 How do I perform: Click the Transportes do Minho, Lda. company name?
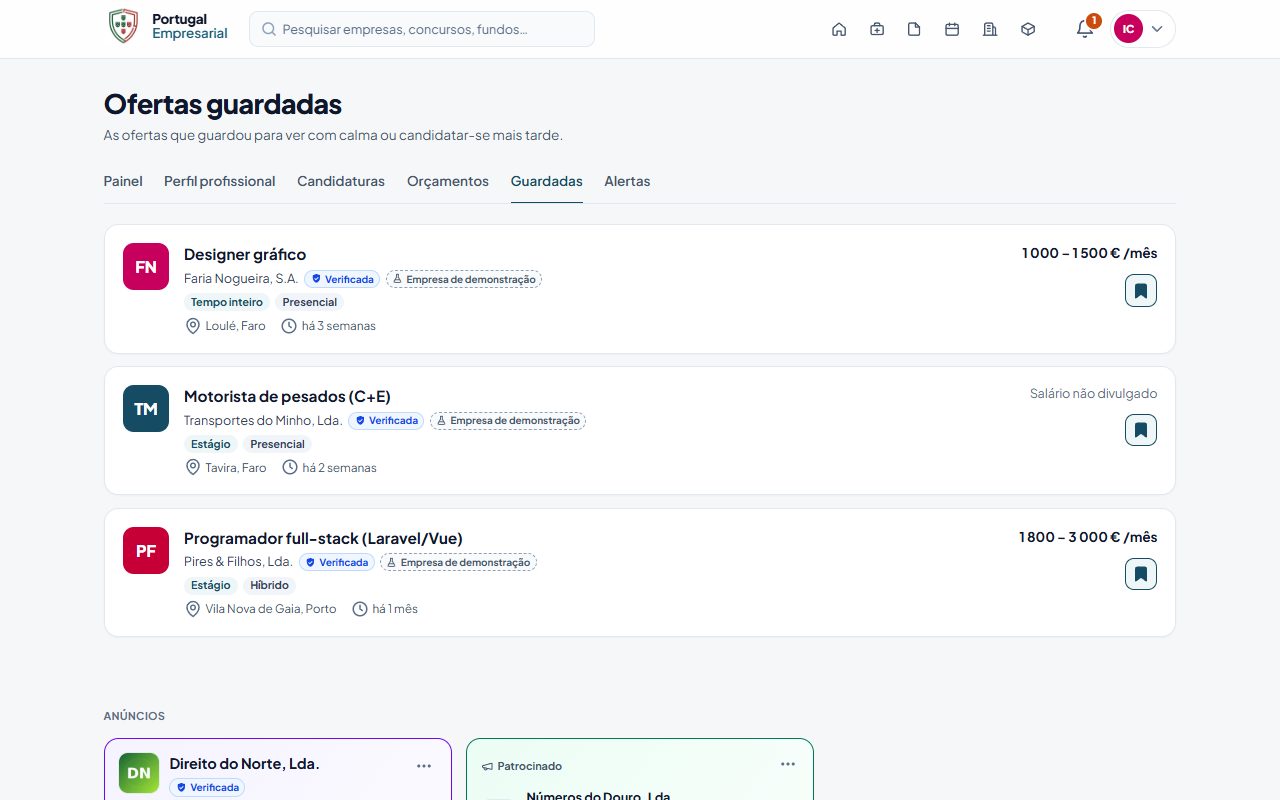263,421
